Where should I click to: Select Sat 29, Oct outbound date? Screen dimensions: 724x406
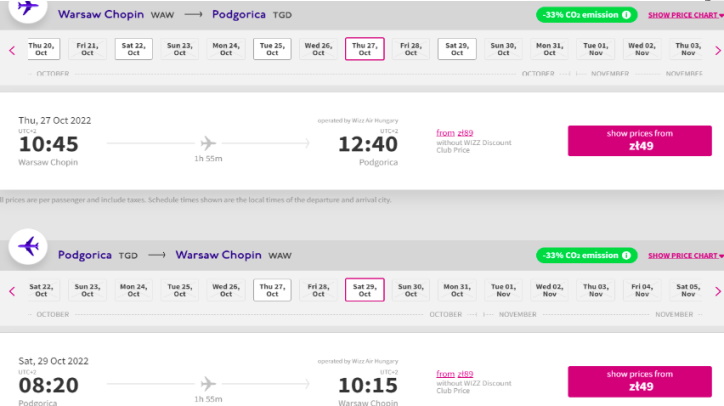[457, 49]
